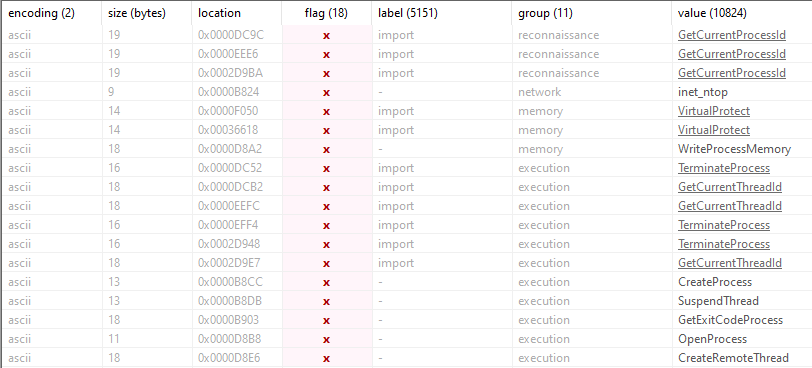Click location 0x0000B8CC
Image resolution: width=812 pixels, height=368 pixels.
(229, 282)
